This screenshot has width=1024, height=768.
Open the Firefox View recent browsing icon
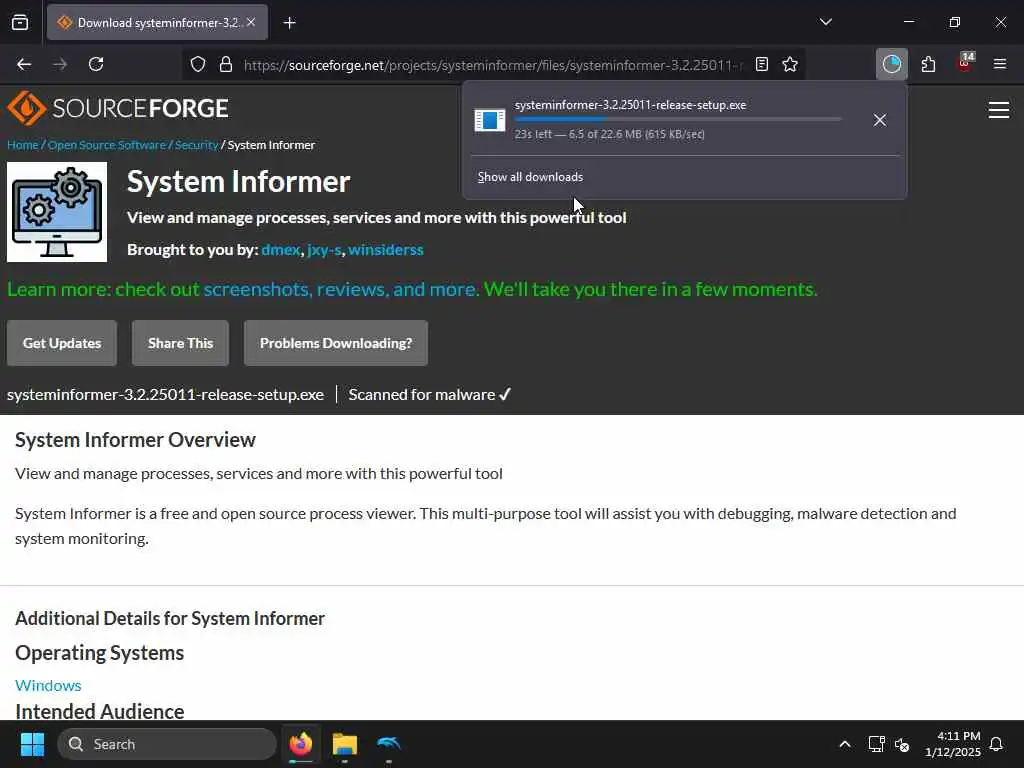(x=20, y=23)
